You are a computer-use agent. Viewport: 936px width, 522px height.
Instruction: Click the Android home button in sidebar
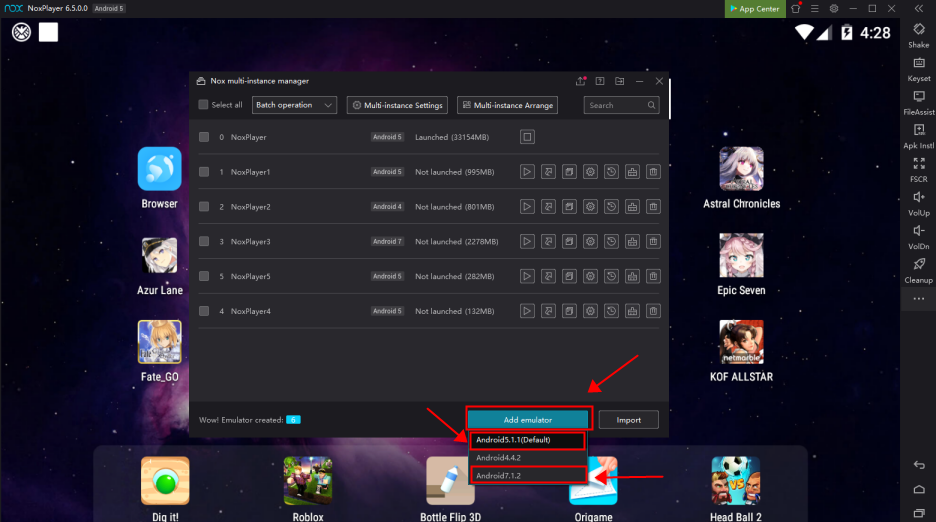(x=919, y=489)
